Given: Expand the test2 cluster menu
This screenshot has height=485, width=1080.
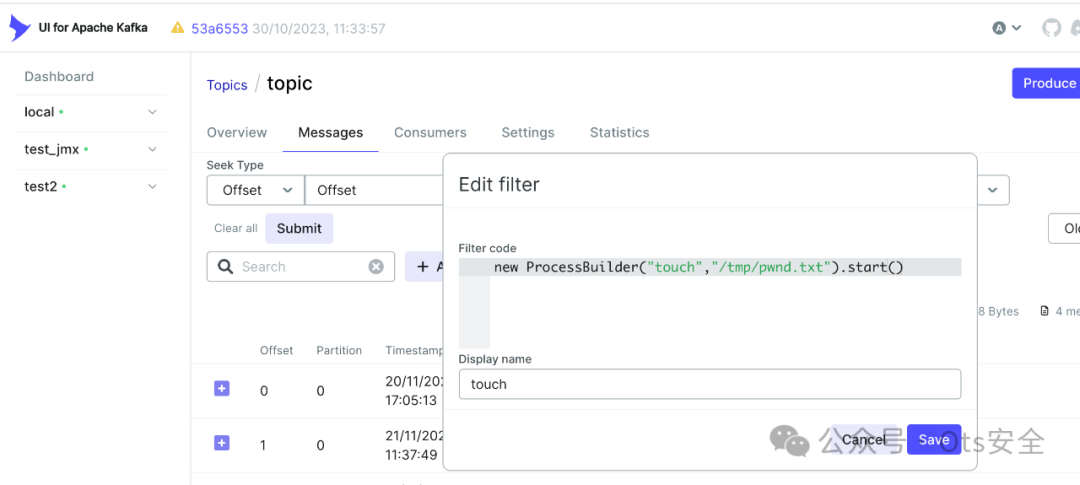Looking at the screenshot, I should click(152, 186).
